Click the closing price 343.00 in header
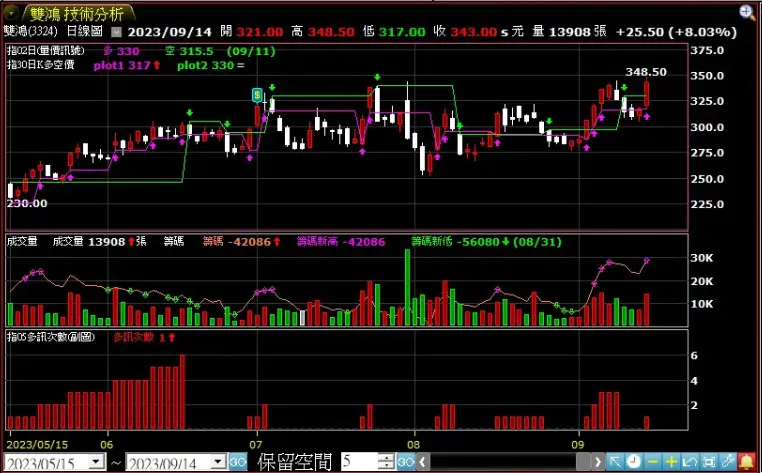Image resolution: width=762 pixels, height=473 pixels. (473, 32)
